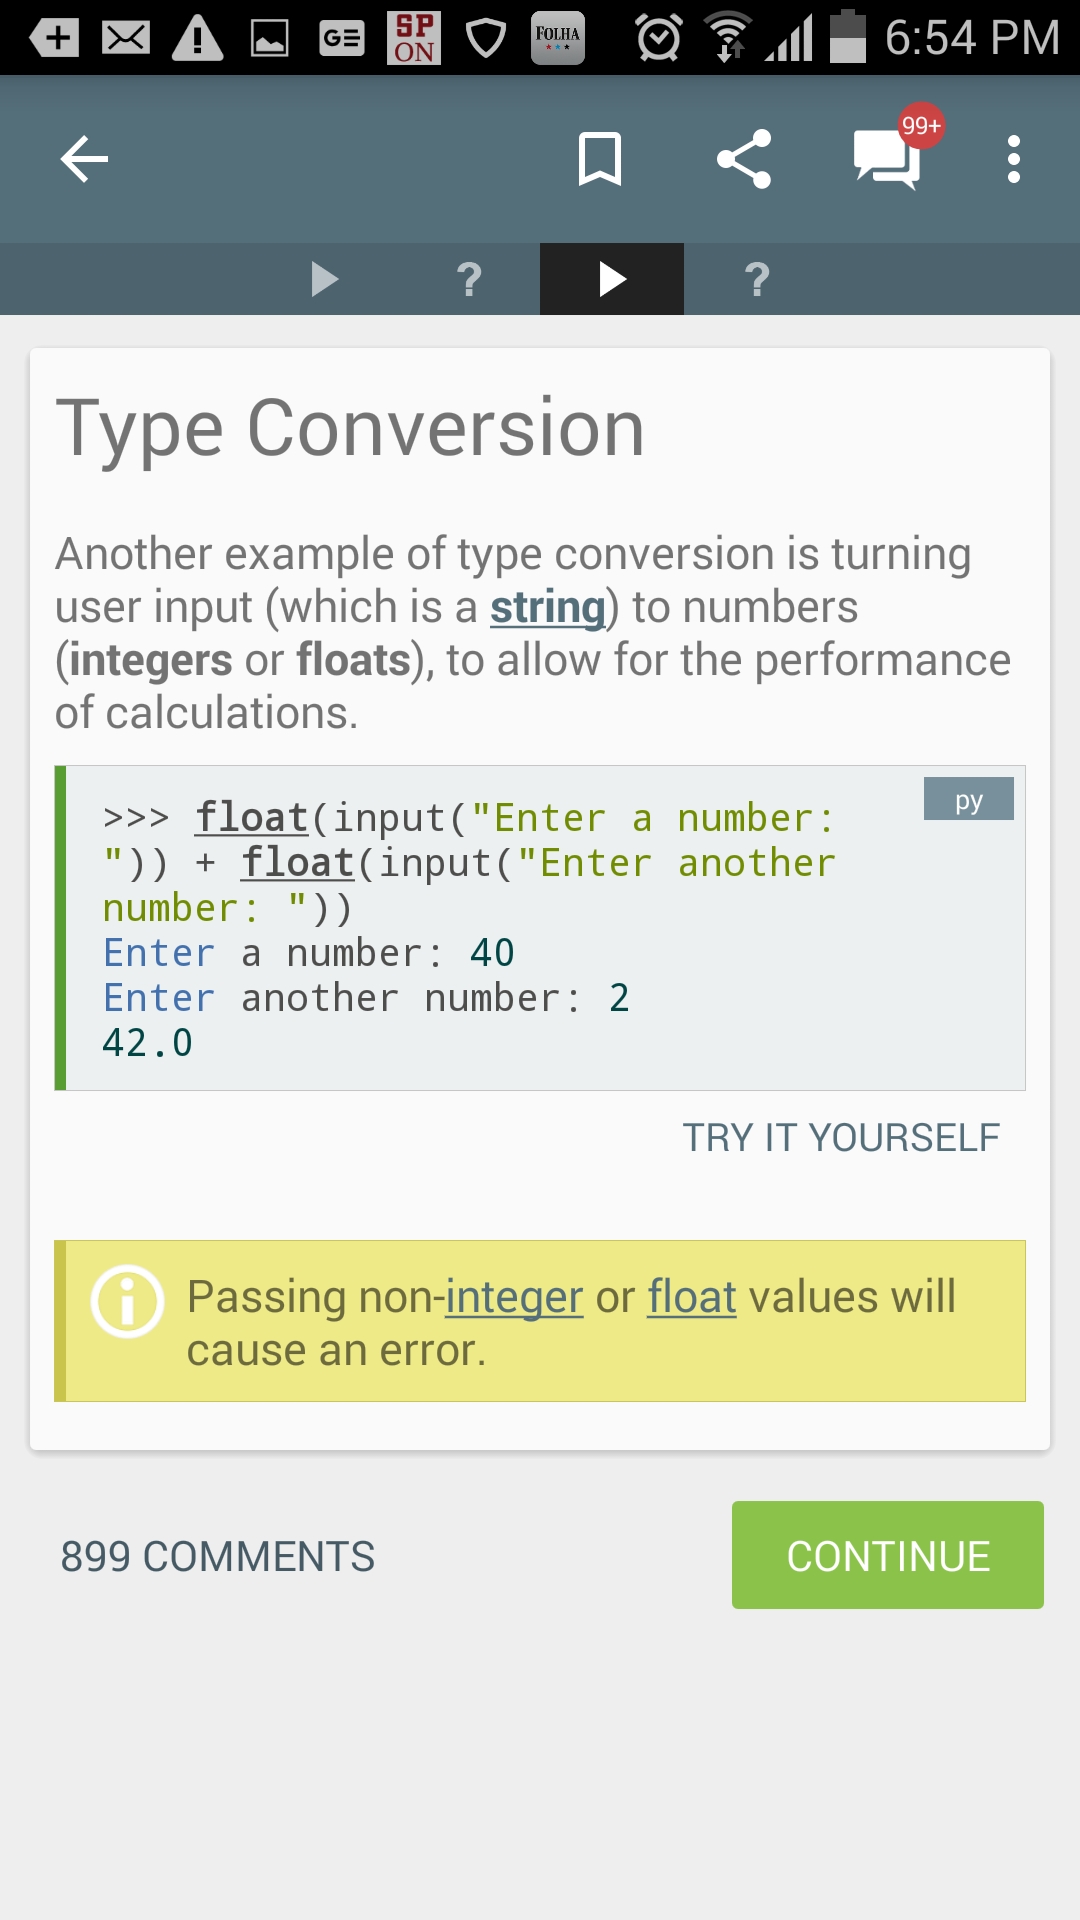Tap the share icon

pos(744,160)
